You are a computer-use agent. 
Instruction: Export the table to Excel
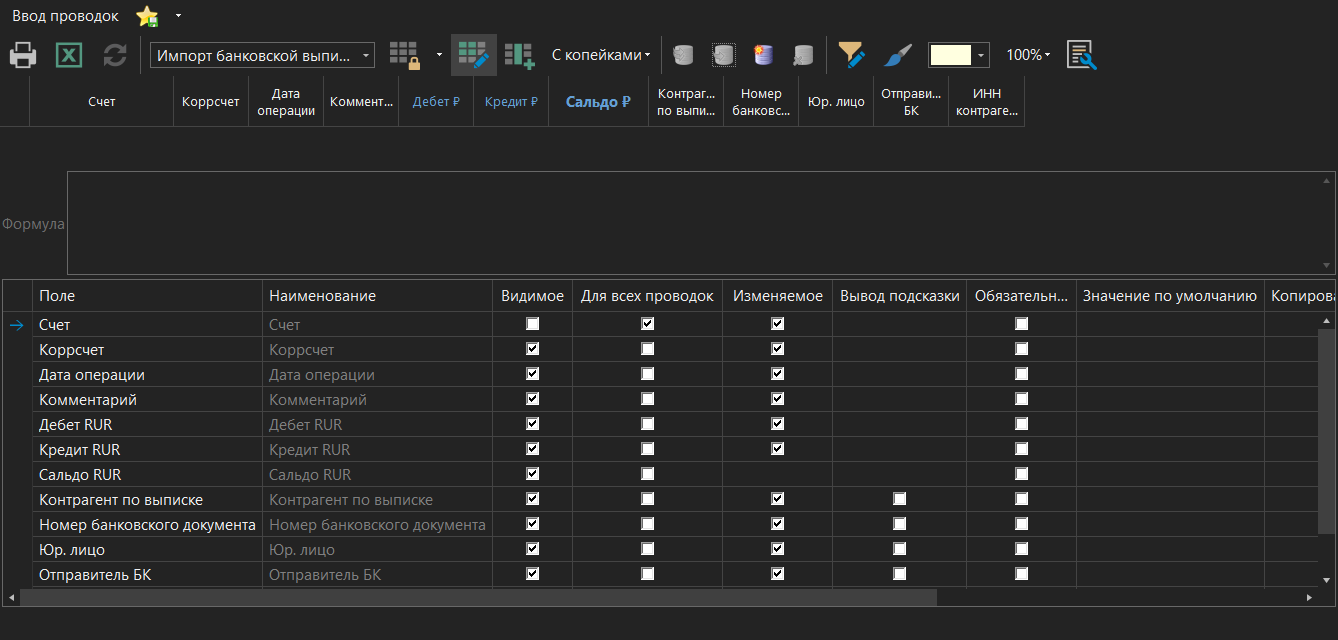(68, 55)
